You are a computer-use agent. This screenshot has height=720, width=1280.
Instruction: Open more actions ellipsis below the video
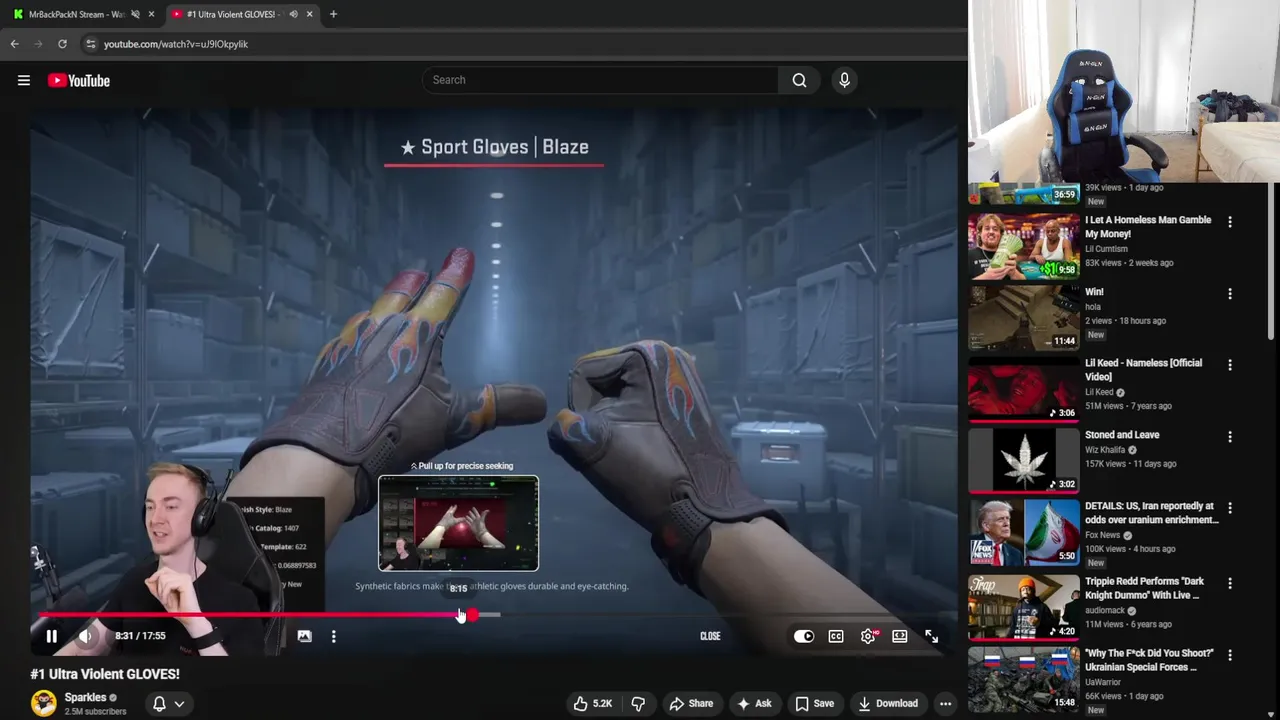tap(945, 703)
